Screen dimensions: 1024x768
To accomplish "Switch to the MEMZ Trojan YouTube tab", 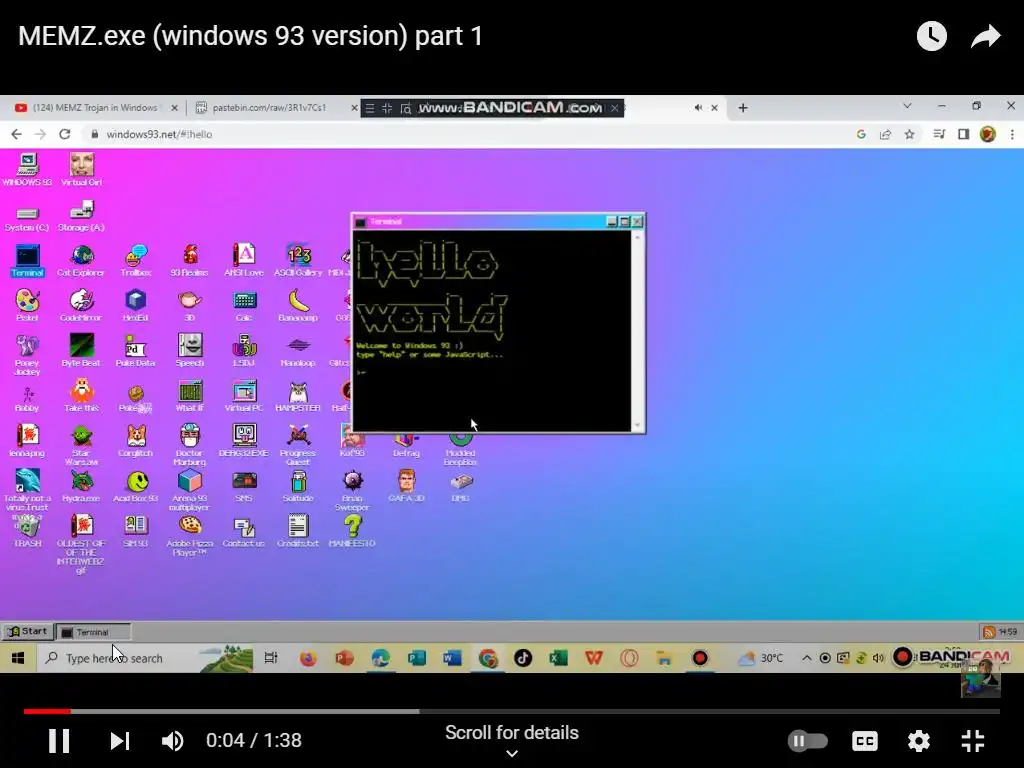I will coord(96,108).
